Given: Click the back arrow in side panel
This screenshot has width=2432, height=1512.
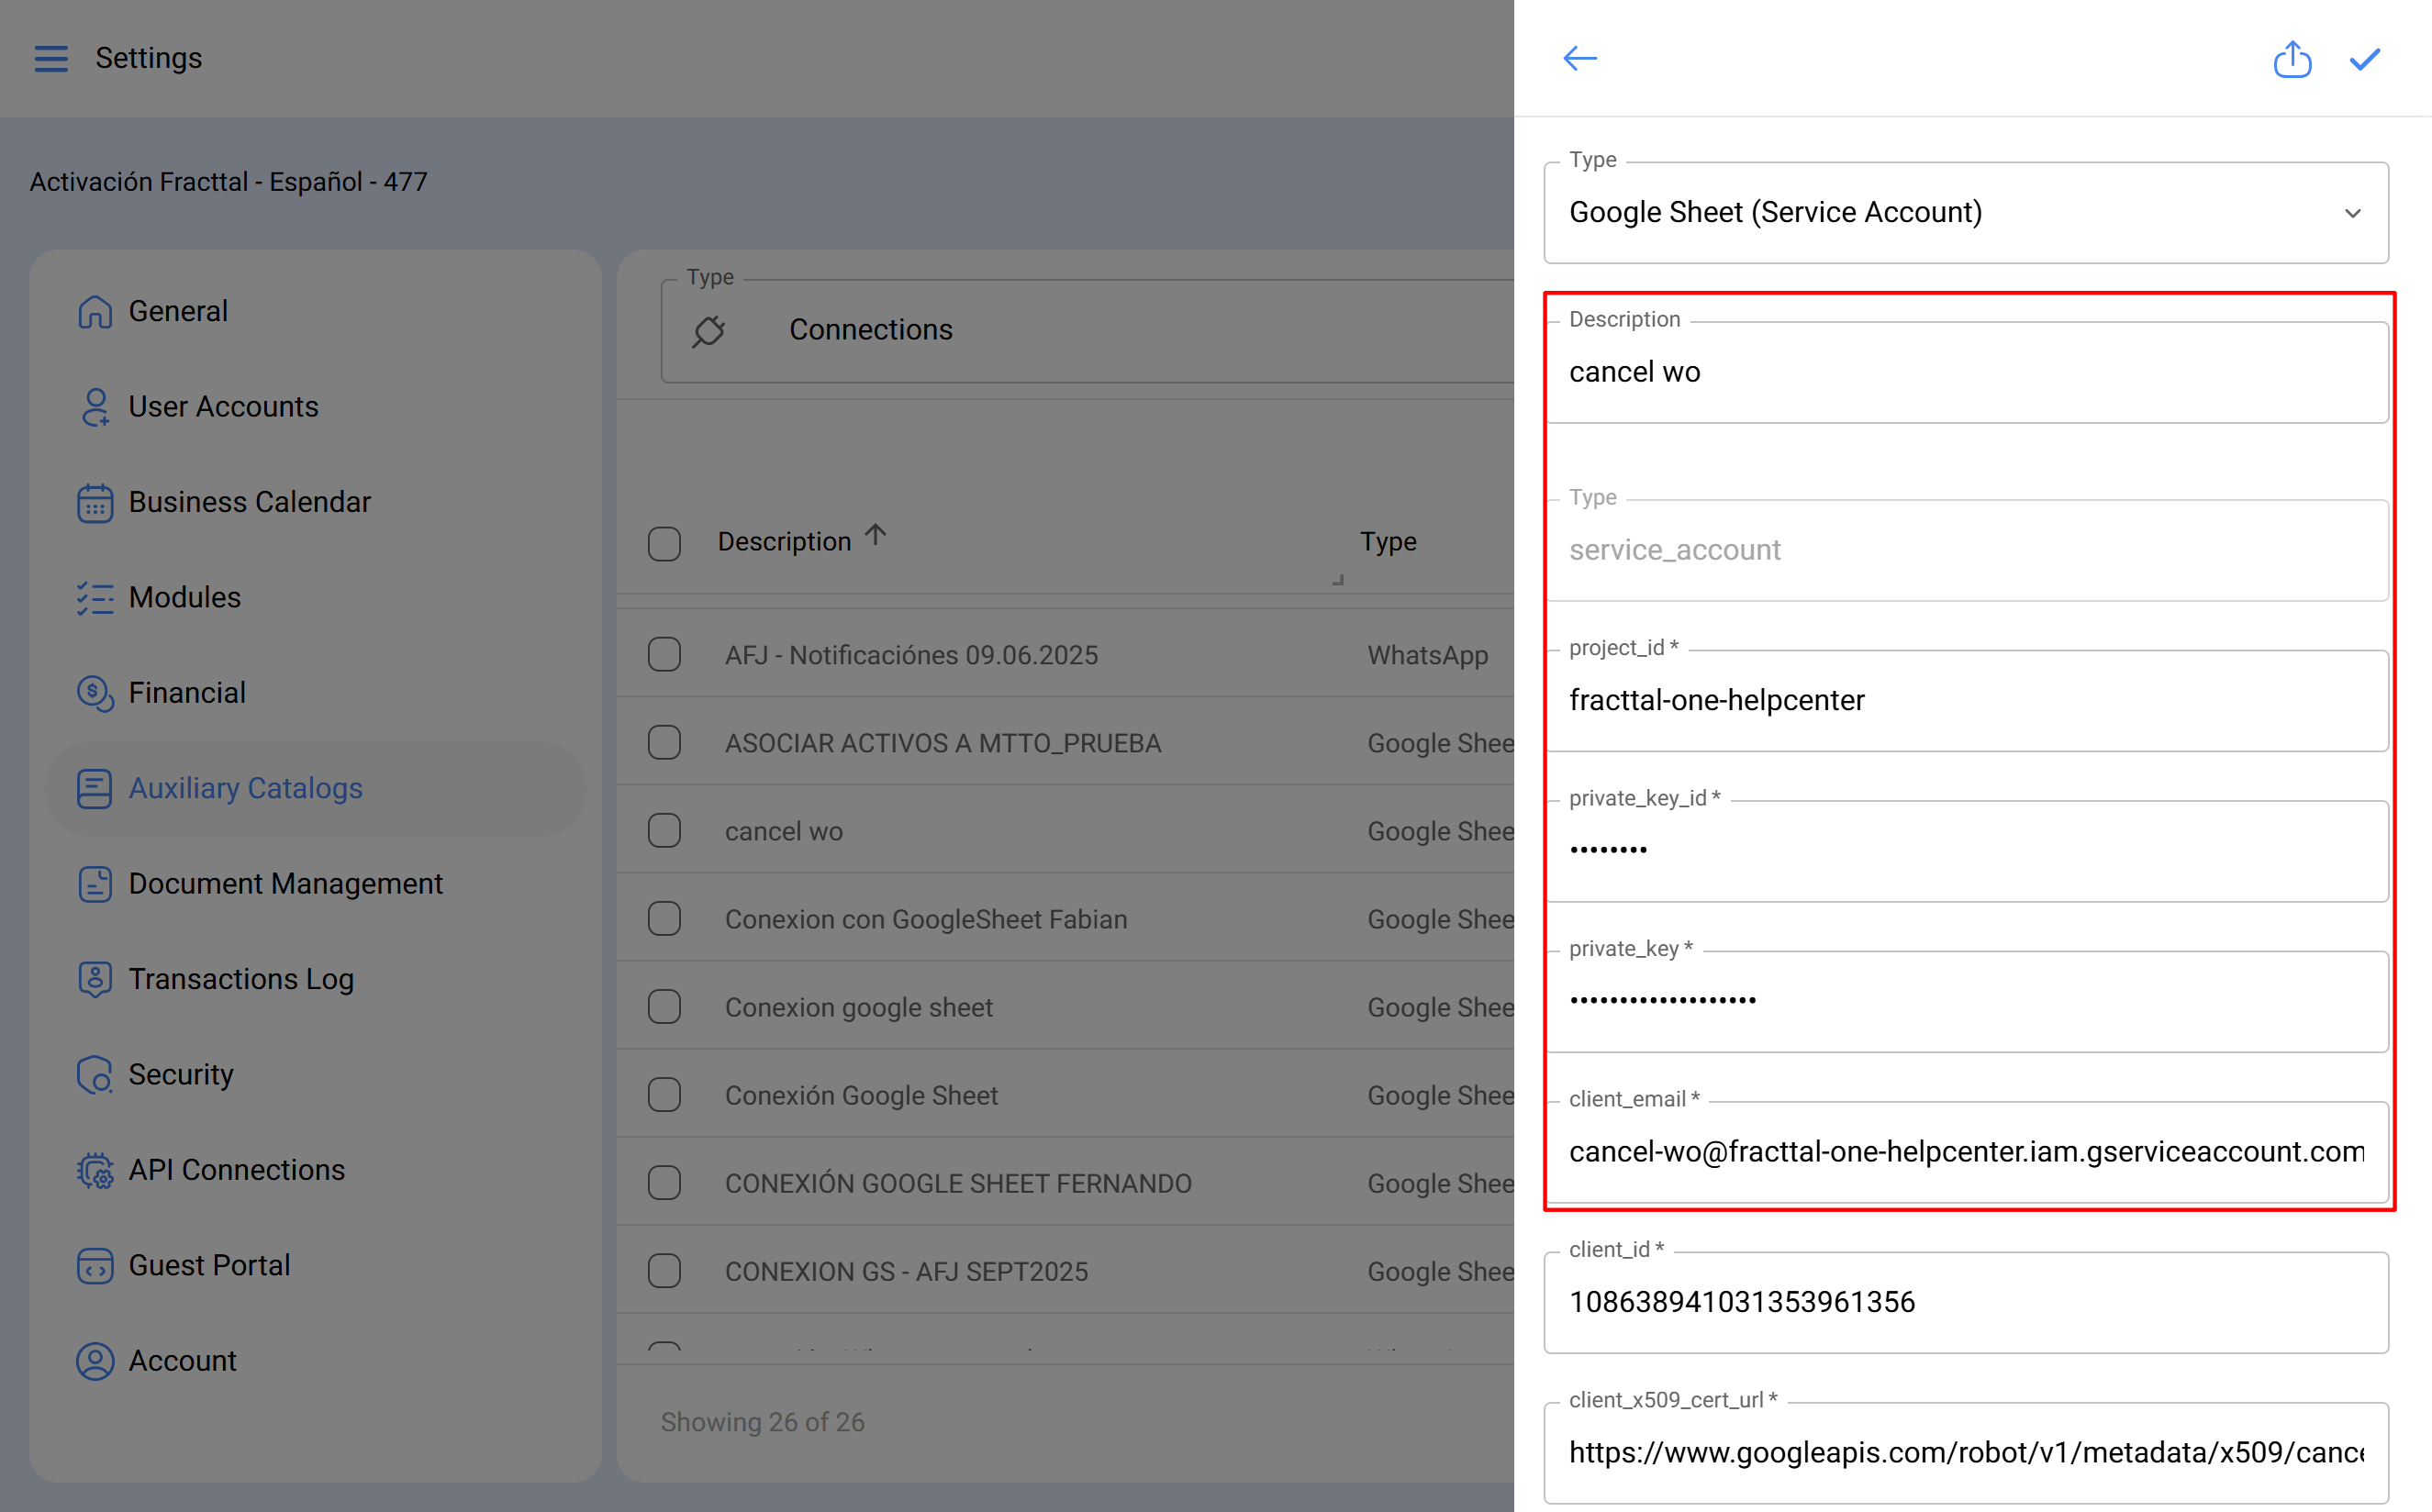Looking at the screenshot, I should click(x=1580, y=58).
